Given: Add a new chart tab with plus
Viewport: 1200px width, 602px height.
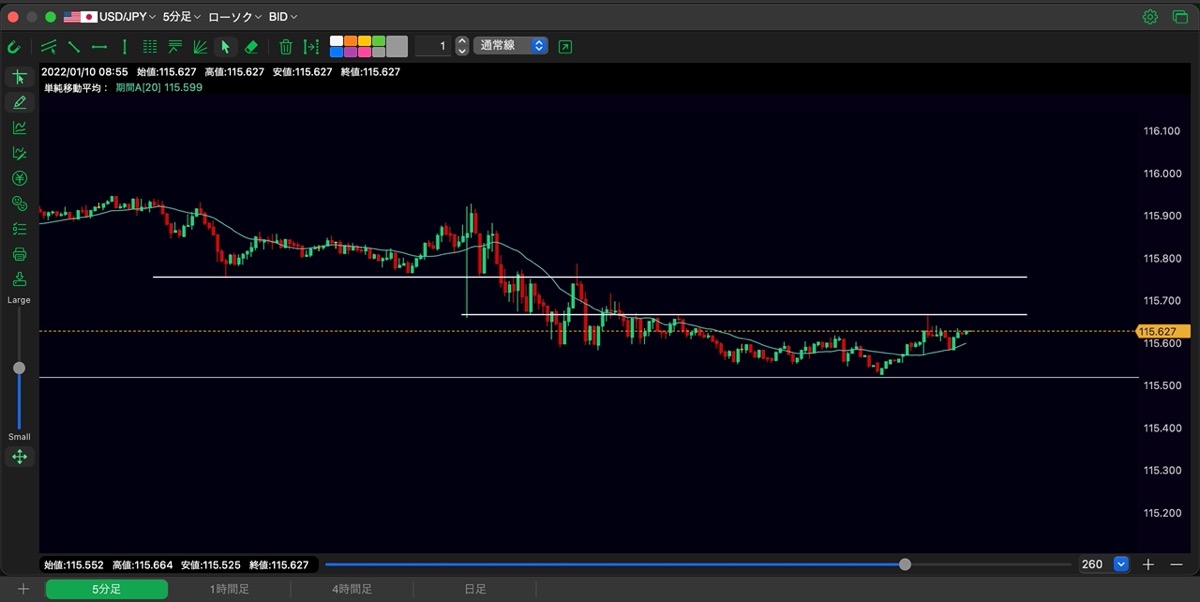Looking at the screenshot, I should 23,589.
